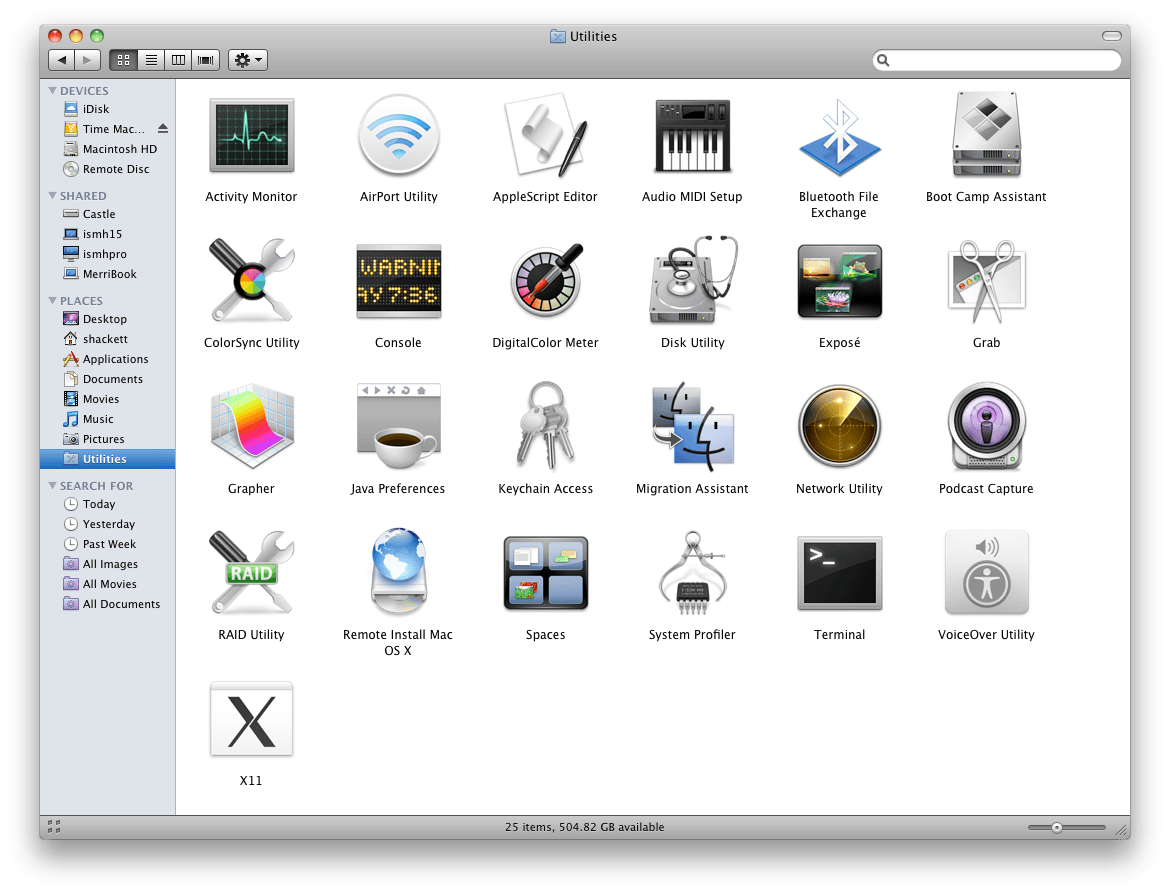Open Keychain Access keys icon
Screen dimensions: 1170x894
tap(545, 425)
